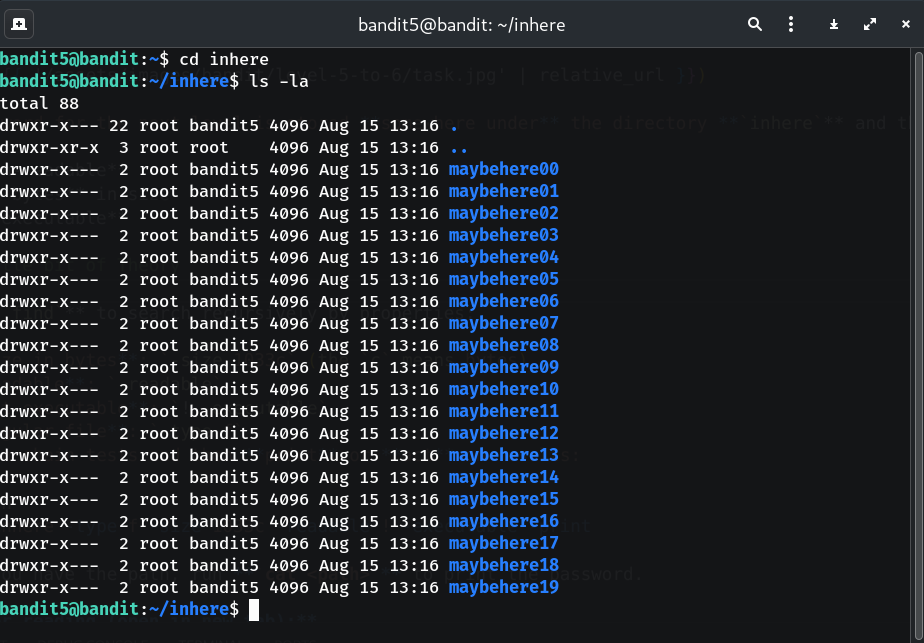Open the terminal search tool

click(x=755, y=24)
